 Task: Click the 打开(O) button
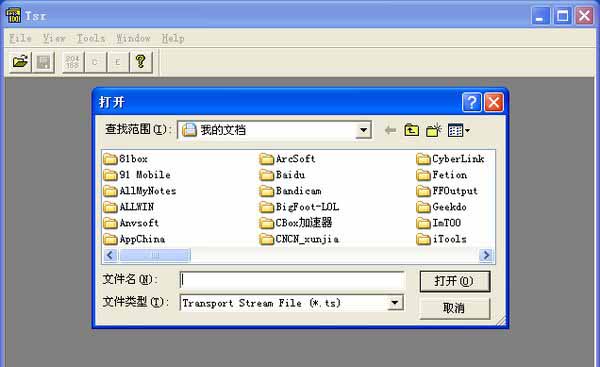[x=455, y=281]
